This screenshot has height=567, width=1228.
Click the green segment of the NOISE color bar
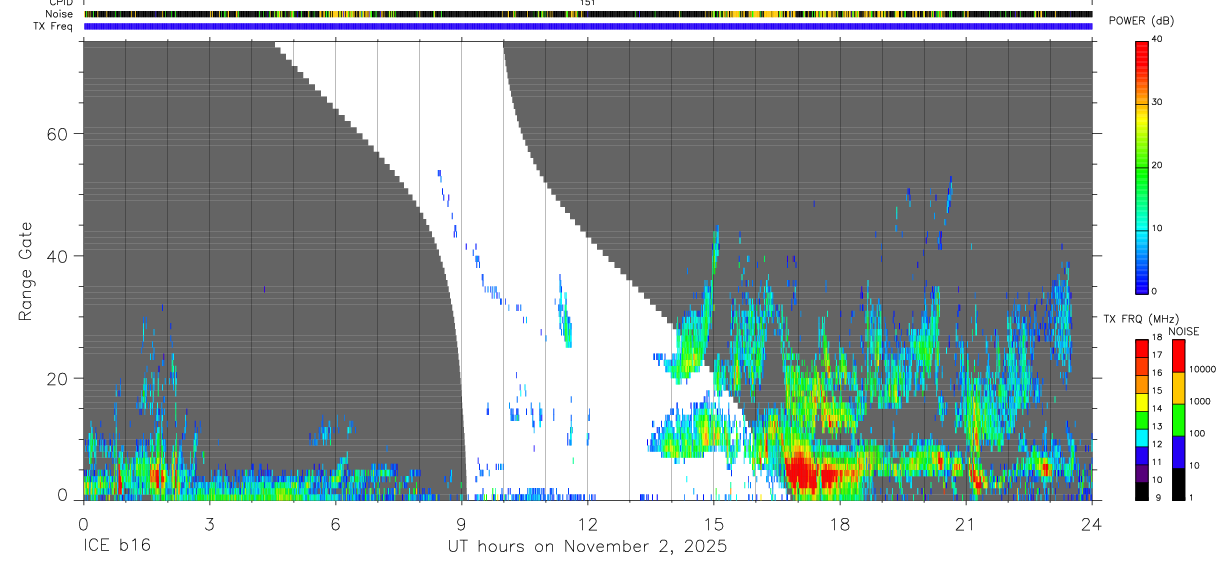[x=1178, y=419]
